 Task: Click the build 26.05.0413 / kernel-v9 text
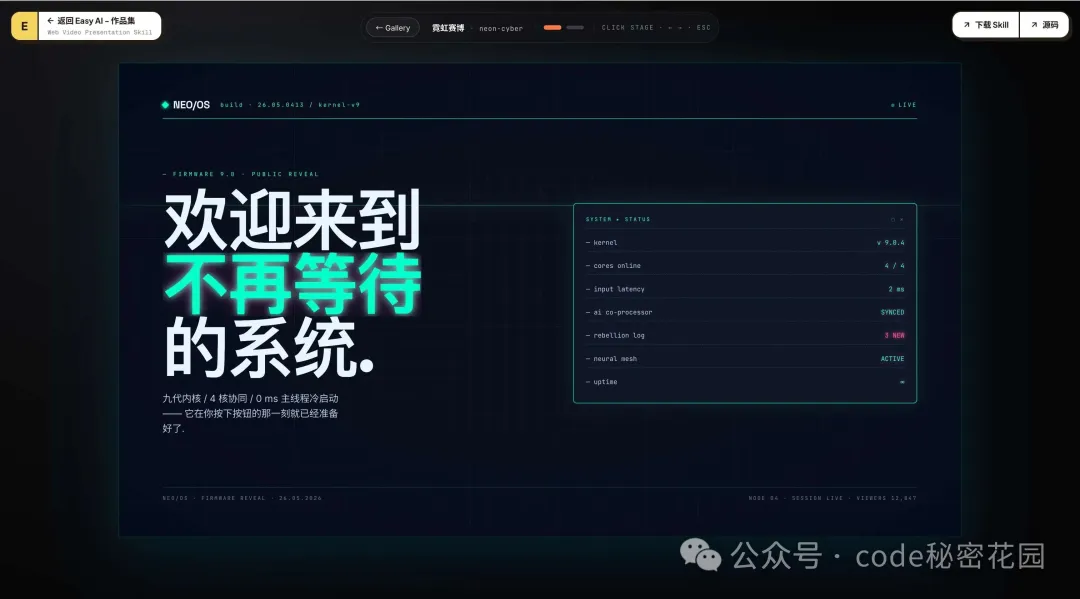pyautogui.click(x=290, y=105)
